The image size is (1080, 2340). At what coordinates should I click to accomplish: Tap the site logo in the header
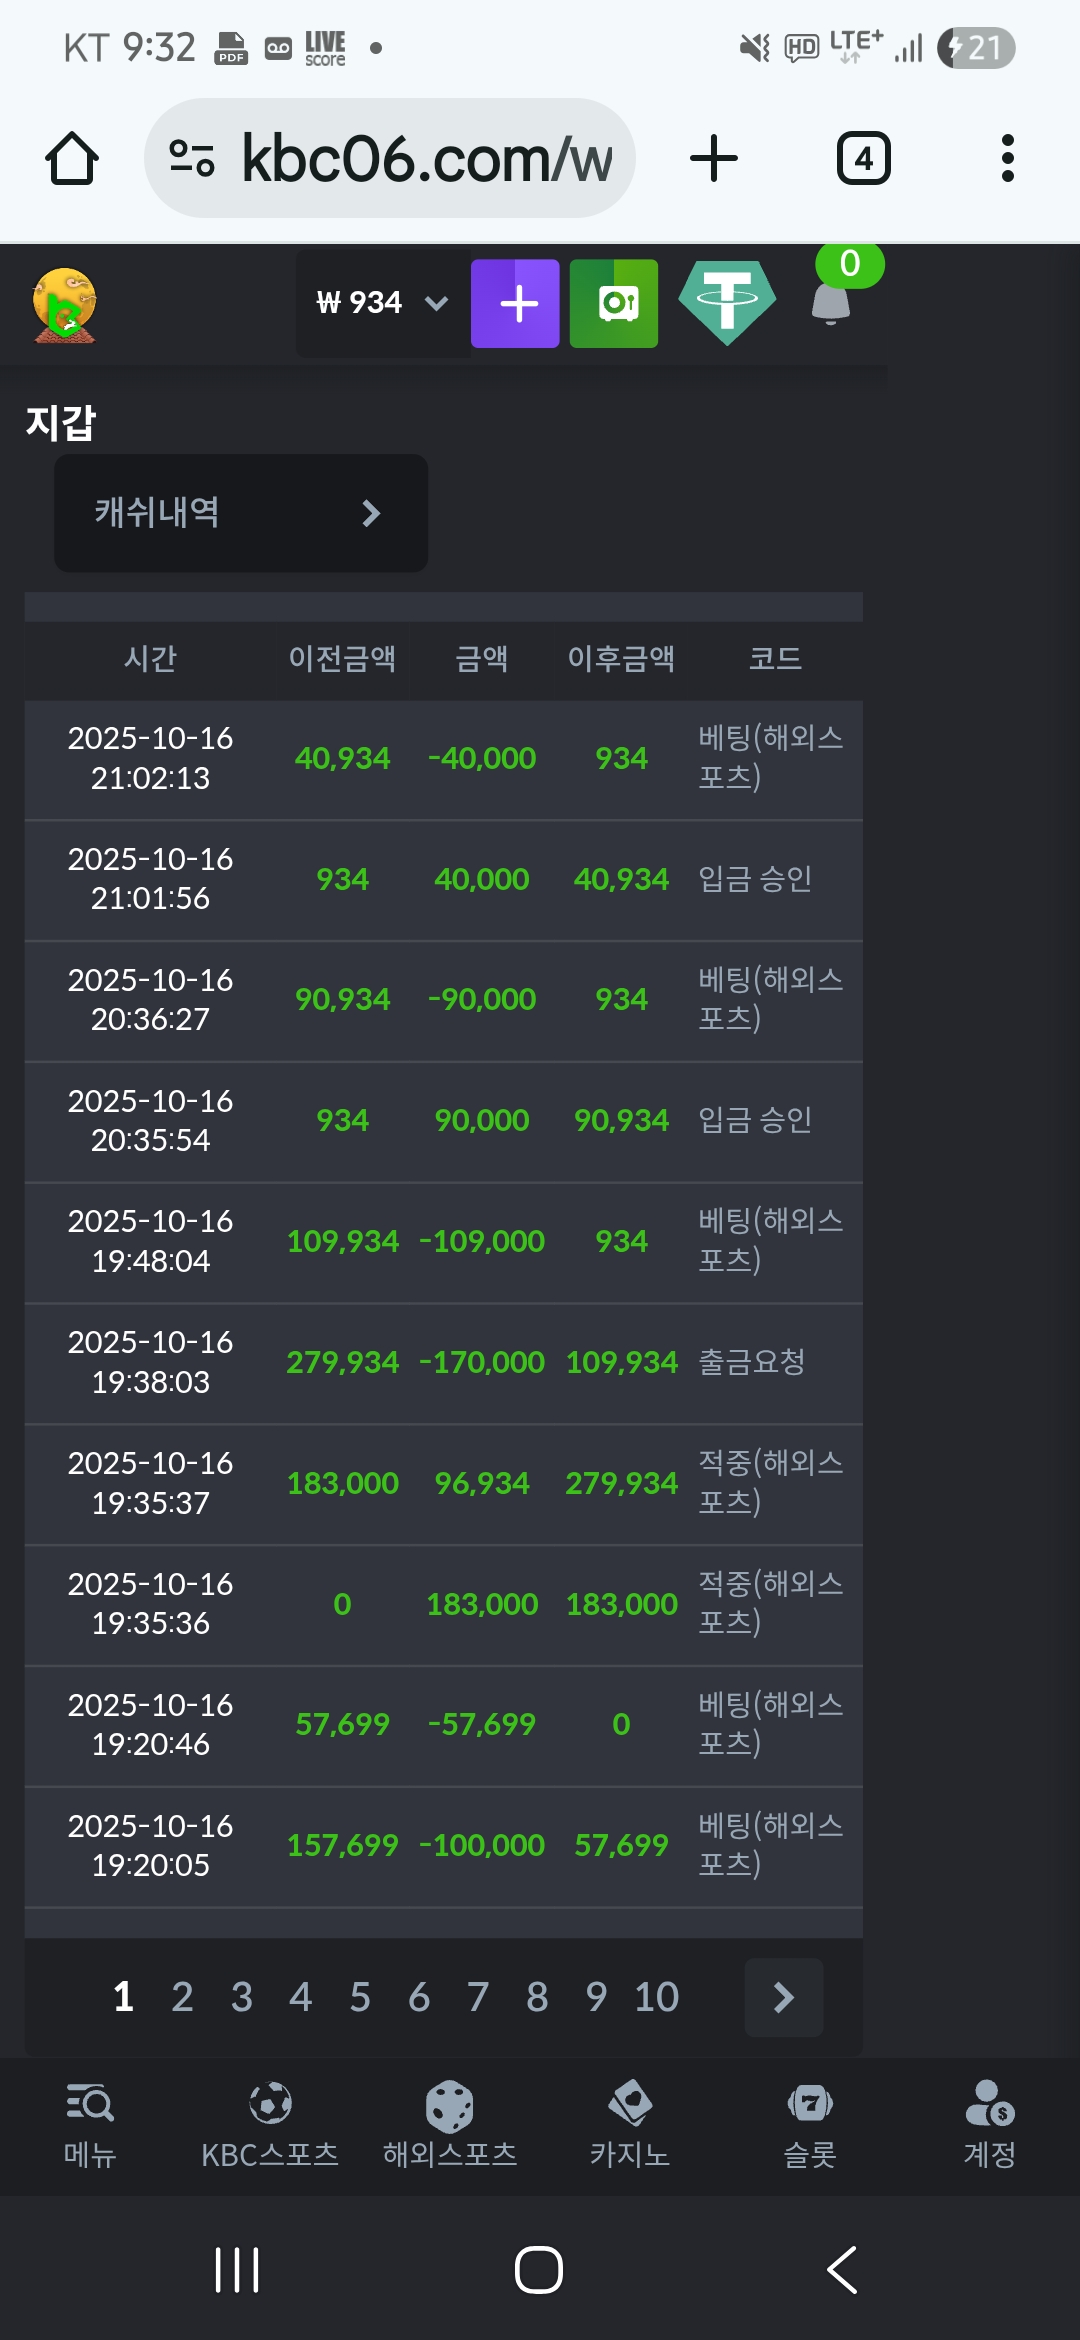tap(65, 305)
